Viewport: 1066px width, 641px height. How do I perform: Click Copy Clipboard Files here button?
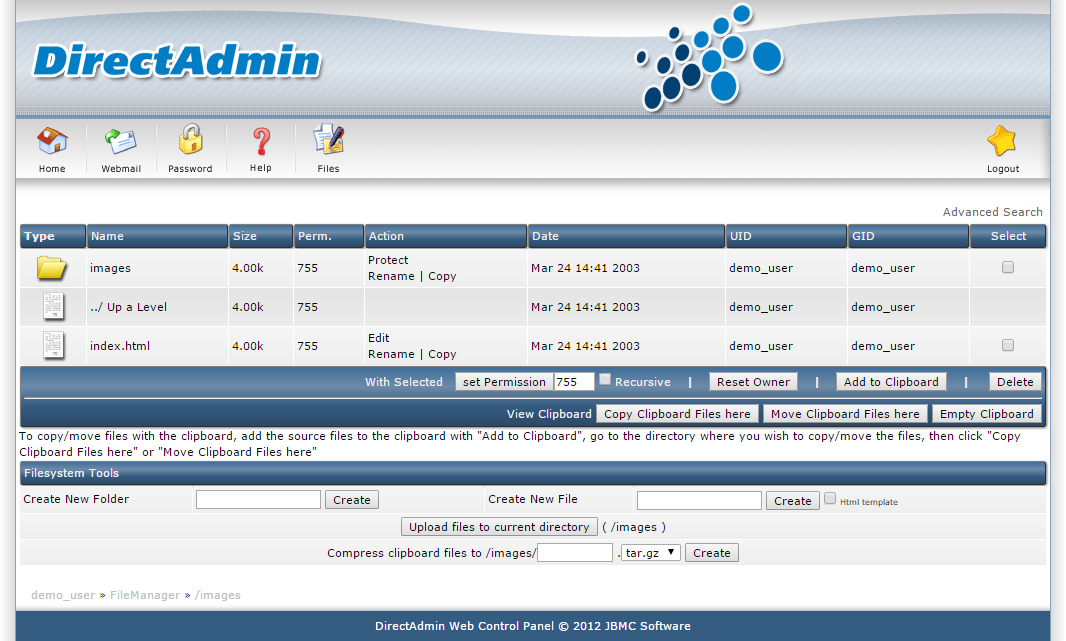click(x=677, y=414)
